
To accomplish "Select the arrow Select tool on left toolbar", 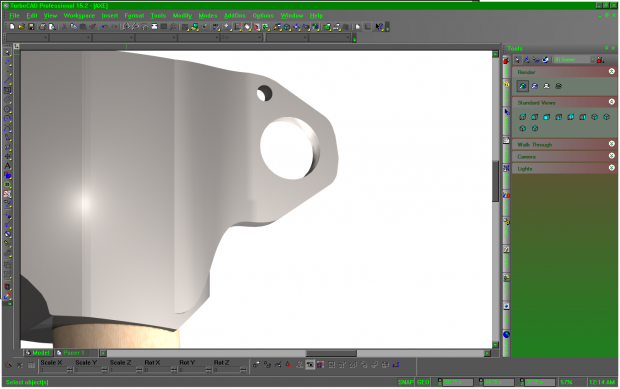I will pyautogui.click(x=8, y=53).
